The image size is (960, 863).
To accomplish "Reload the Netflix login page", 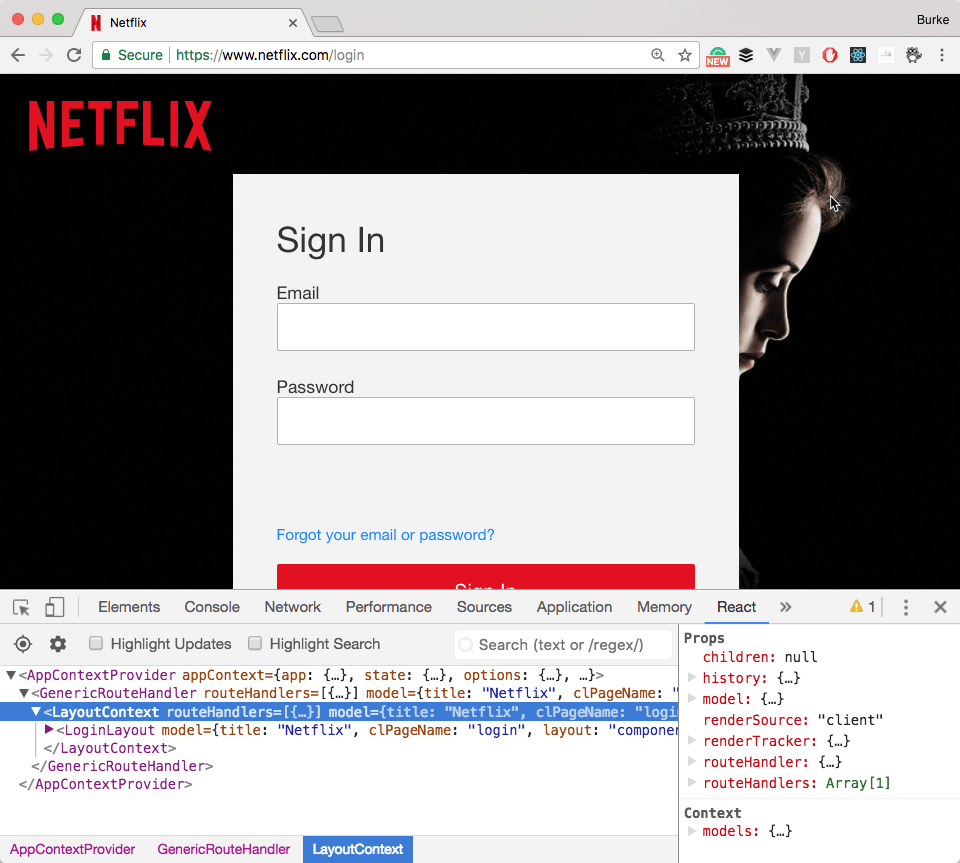I will 74,55.
